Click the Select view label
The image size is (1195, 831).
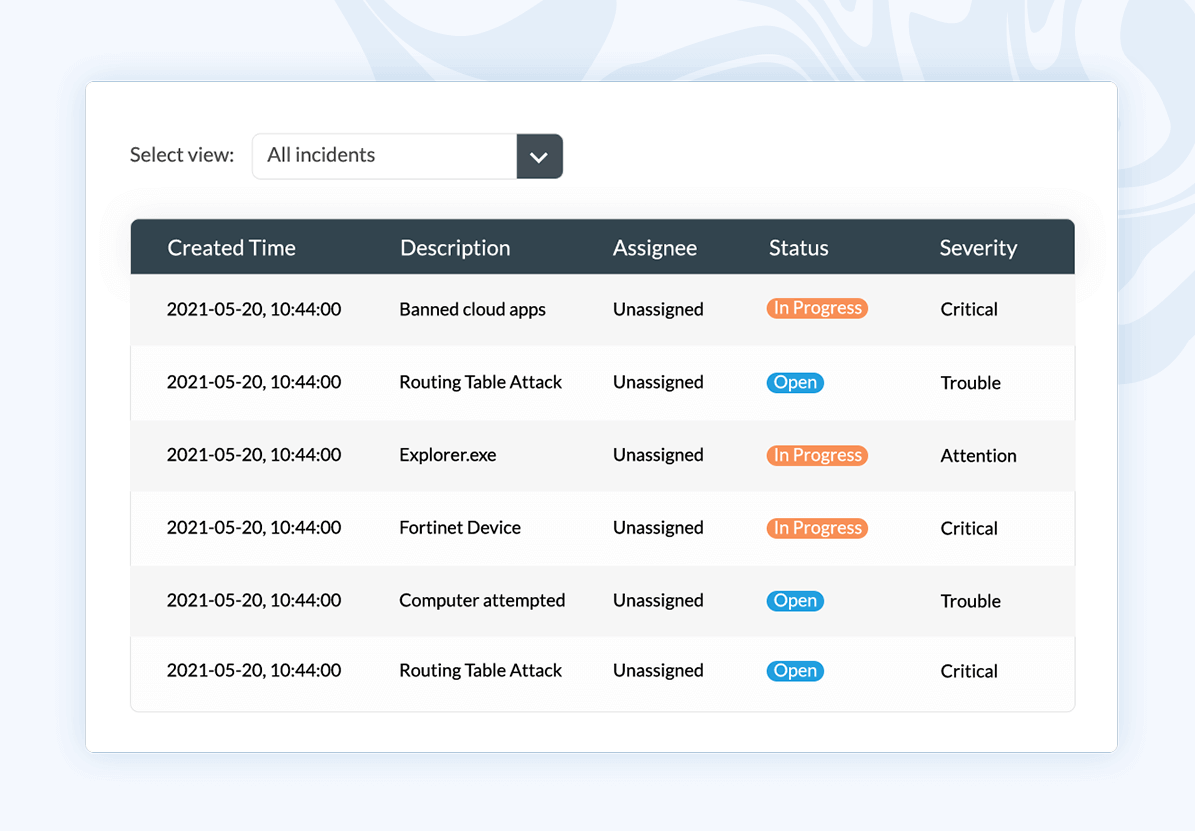pos(181,155)
